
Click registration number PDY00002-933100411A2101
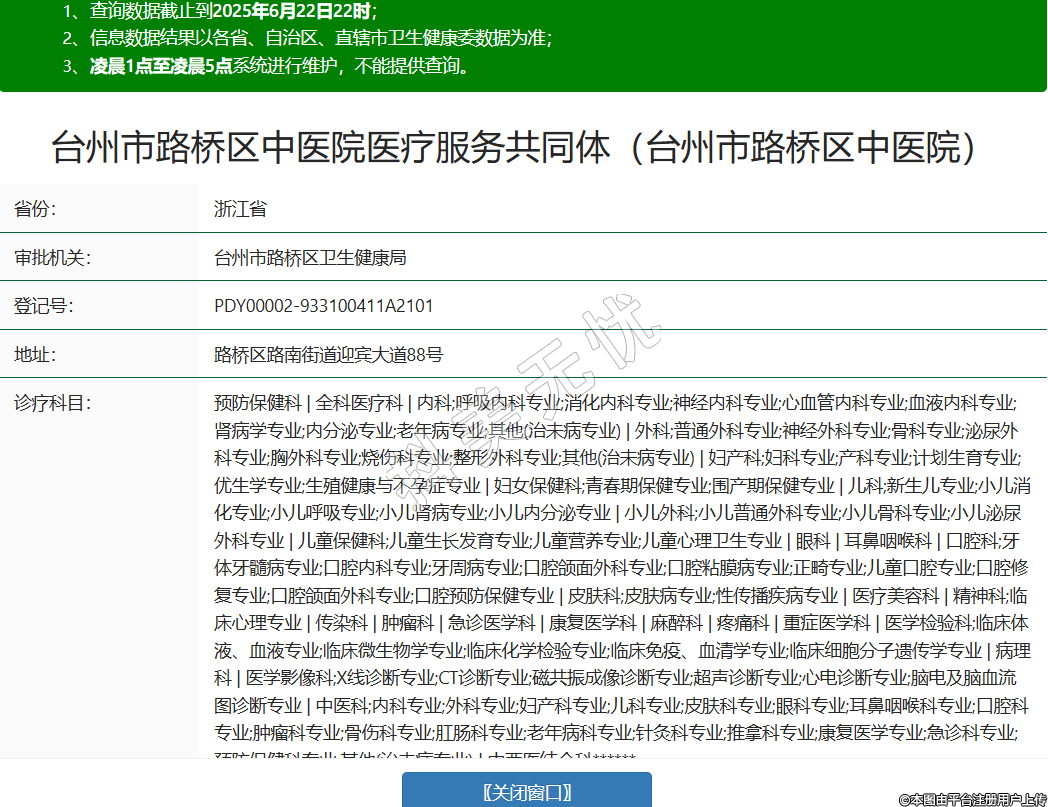click(324, 305)
